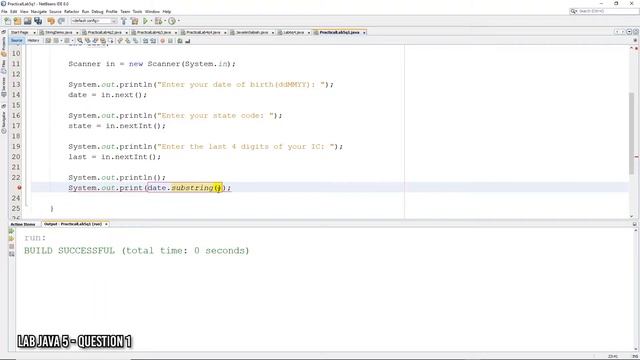Image resolution: width=640 pixels, height=360 pixels.
Task: Click the Build Project hammer icon
Action: [x=124, y=21]
